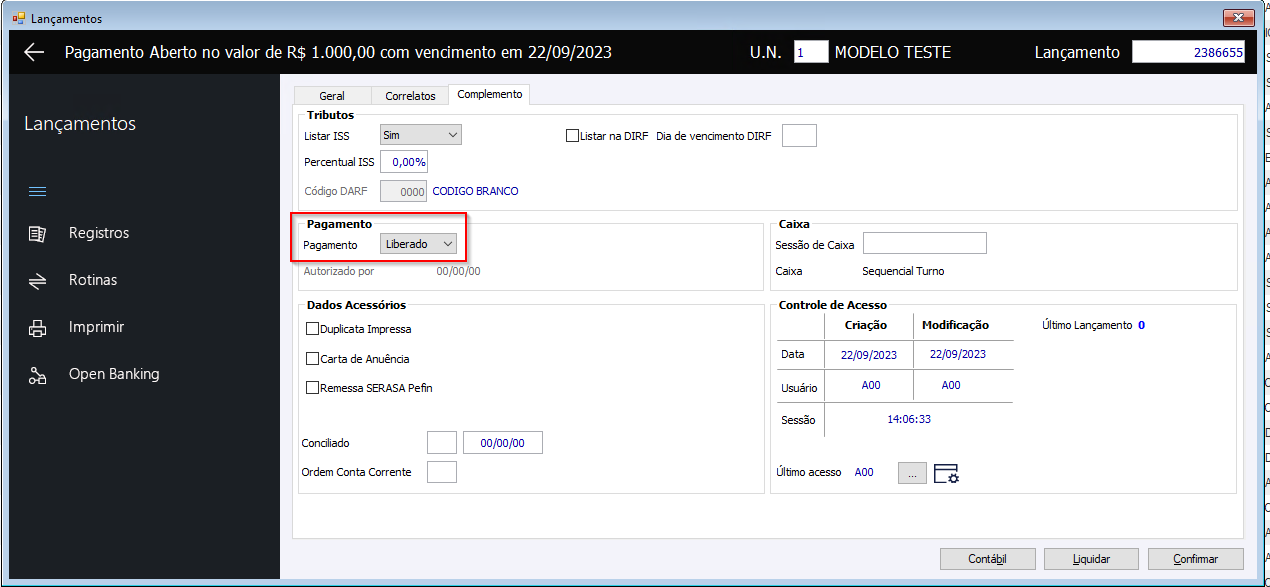Click the ellipsis button beside Último acesso

coord(912,473)
